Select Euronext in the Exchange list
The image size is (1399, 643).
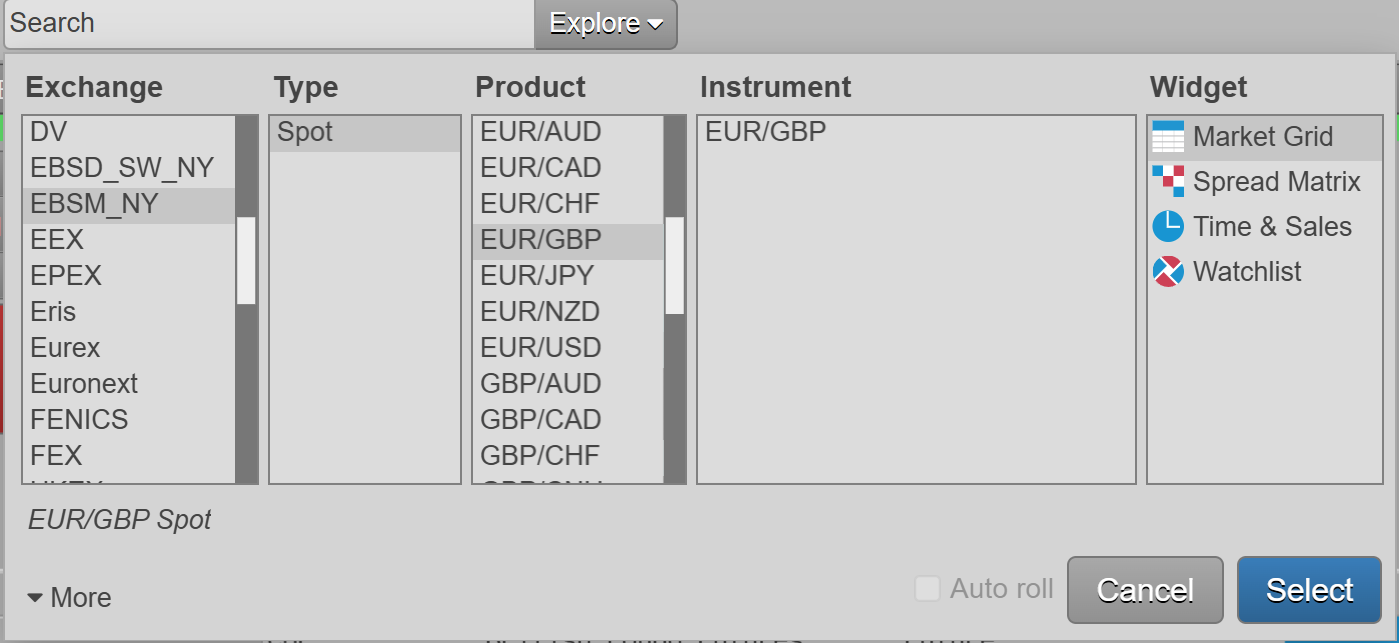tap(84, 384)
